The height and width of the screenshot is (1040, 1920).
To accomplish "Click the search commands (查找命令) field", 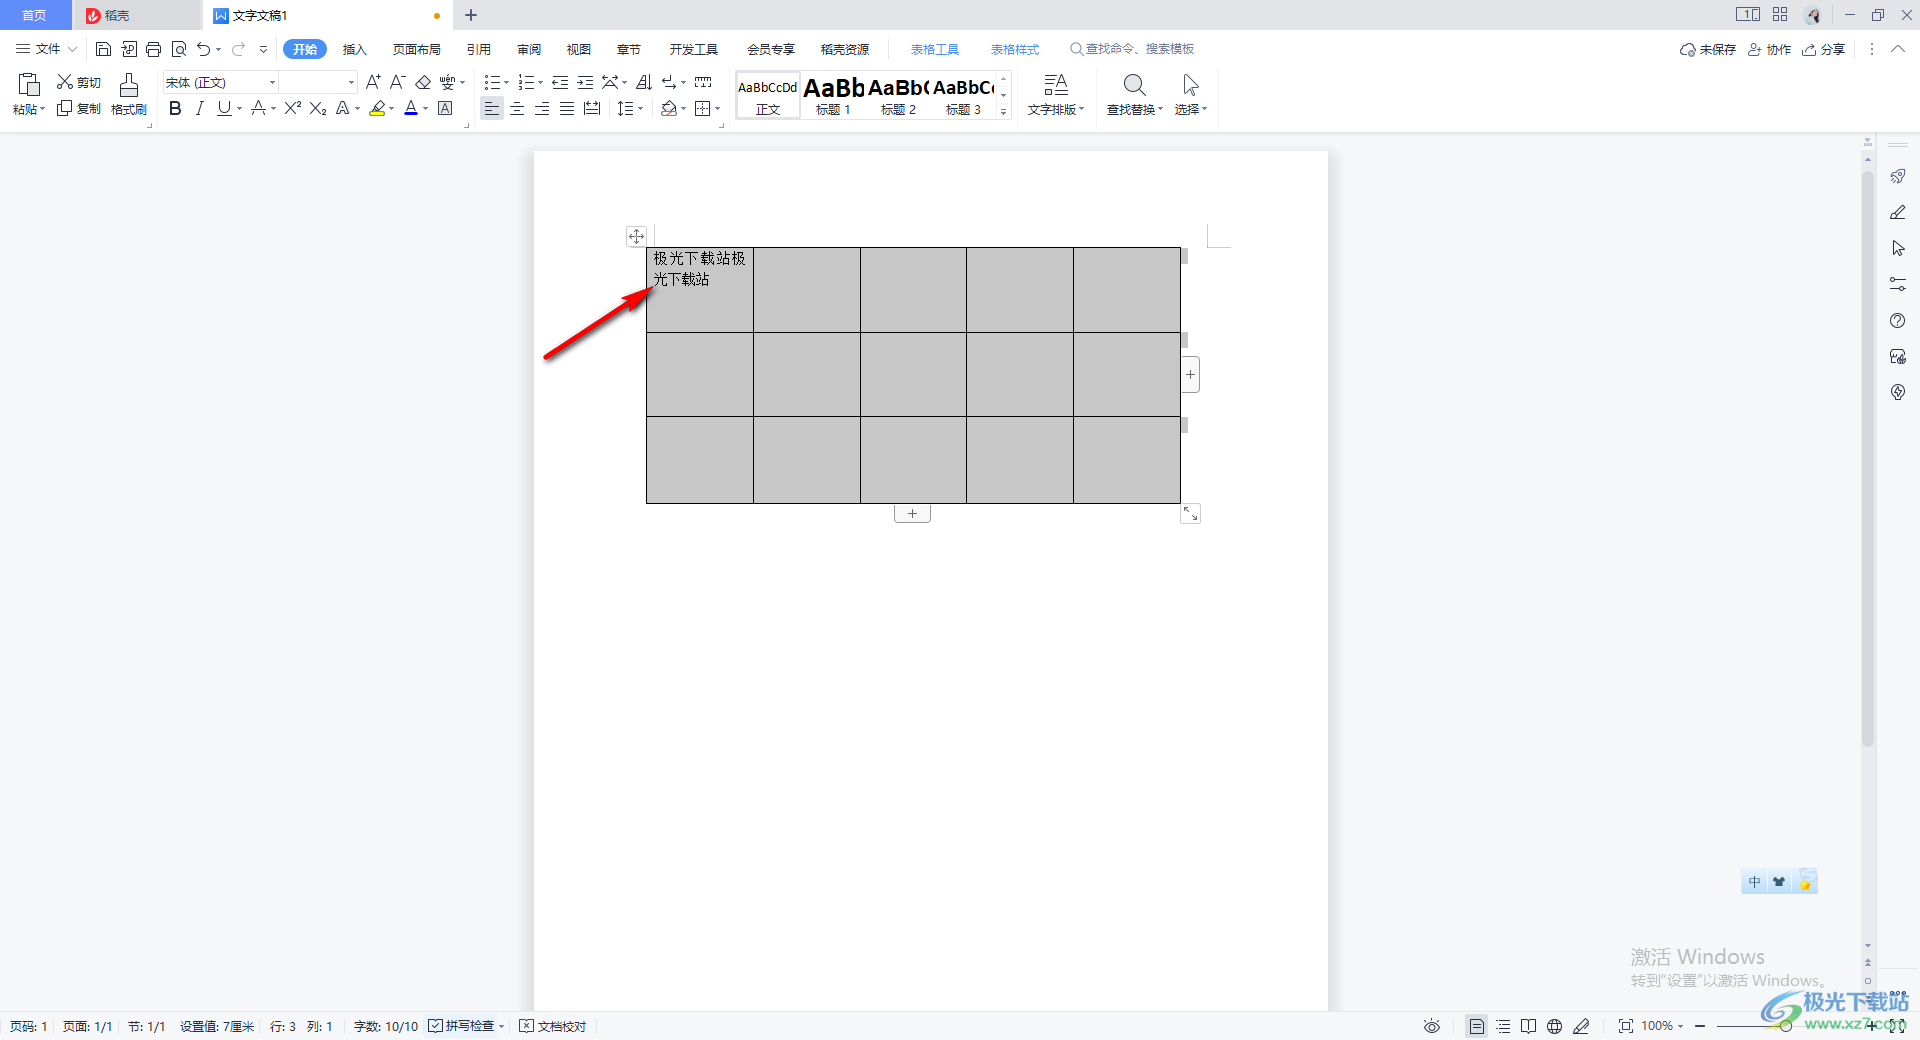I will coord(1132,49).
